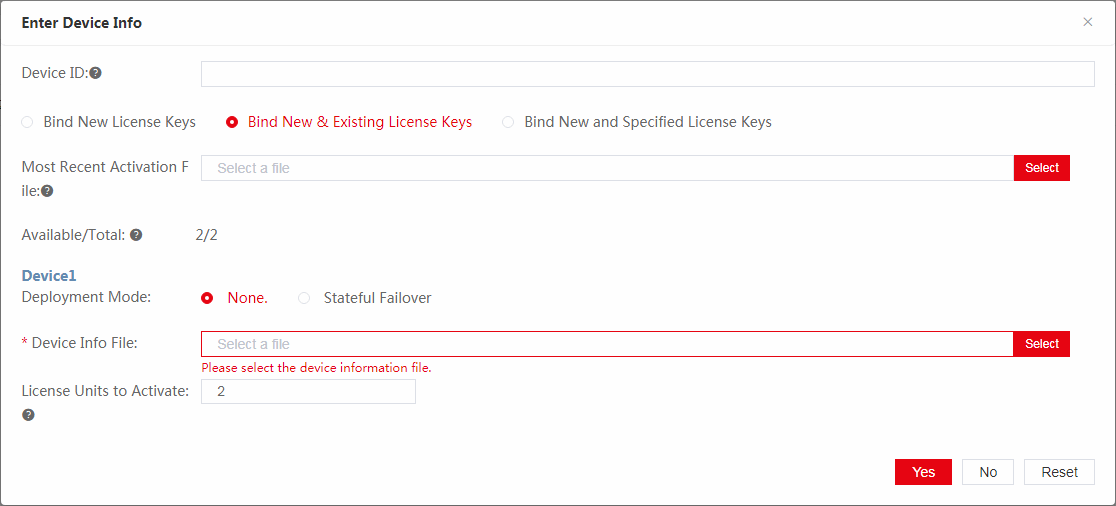Click the help icon beside Device ID

[x=95, y=73]
